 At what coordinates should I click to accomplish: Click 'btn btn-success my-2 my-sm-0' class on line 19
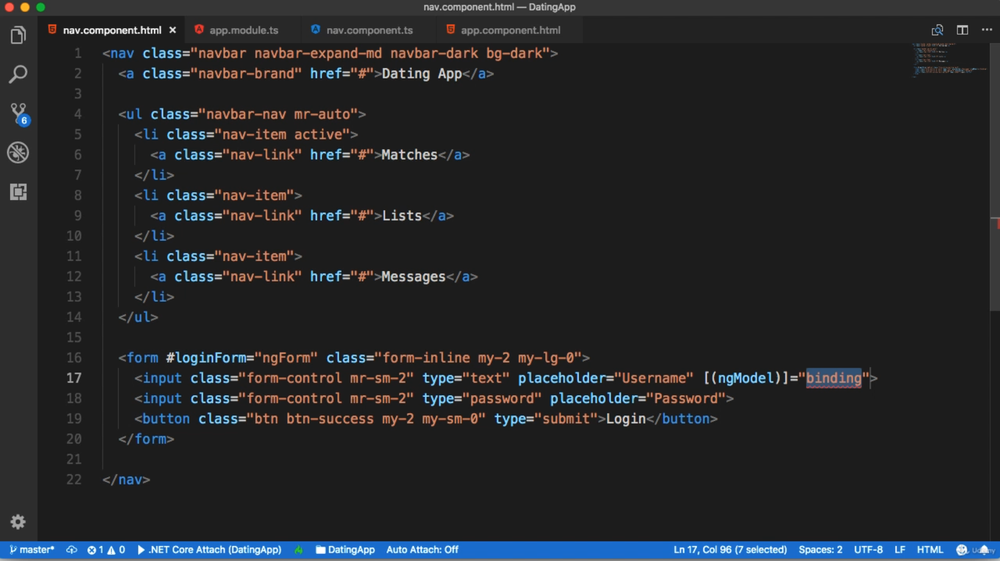tap(365, 419)
